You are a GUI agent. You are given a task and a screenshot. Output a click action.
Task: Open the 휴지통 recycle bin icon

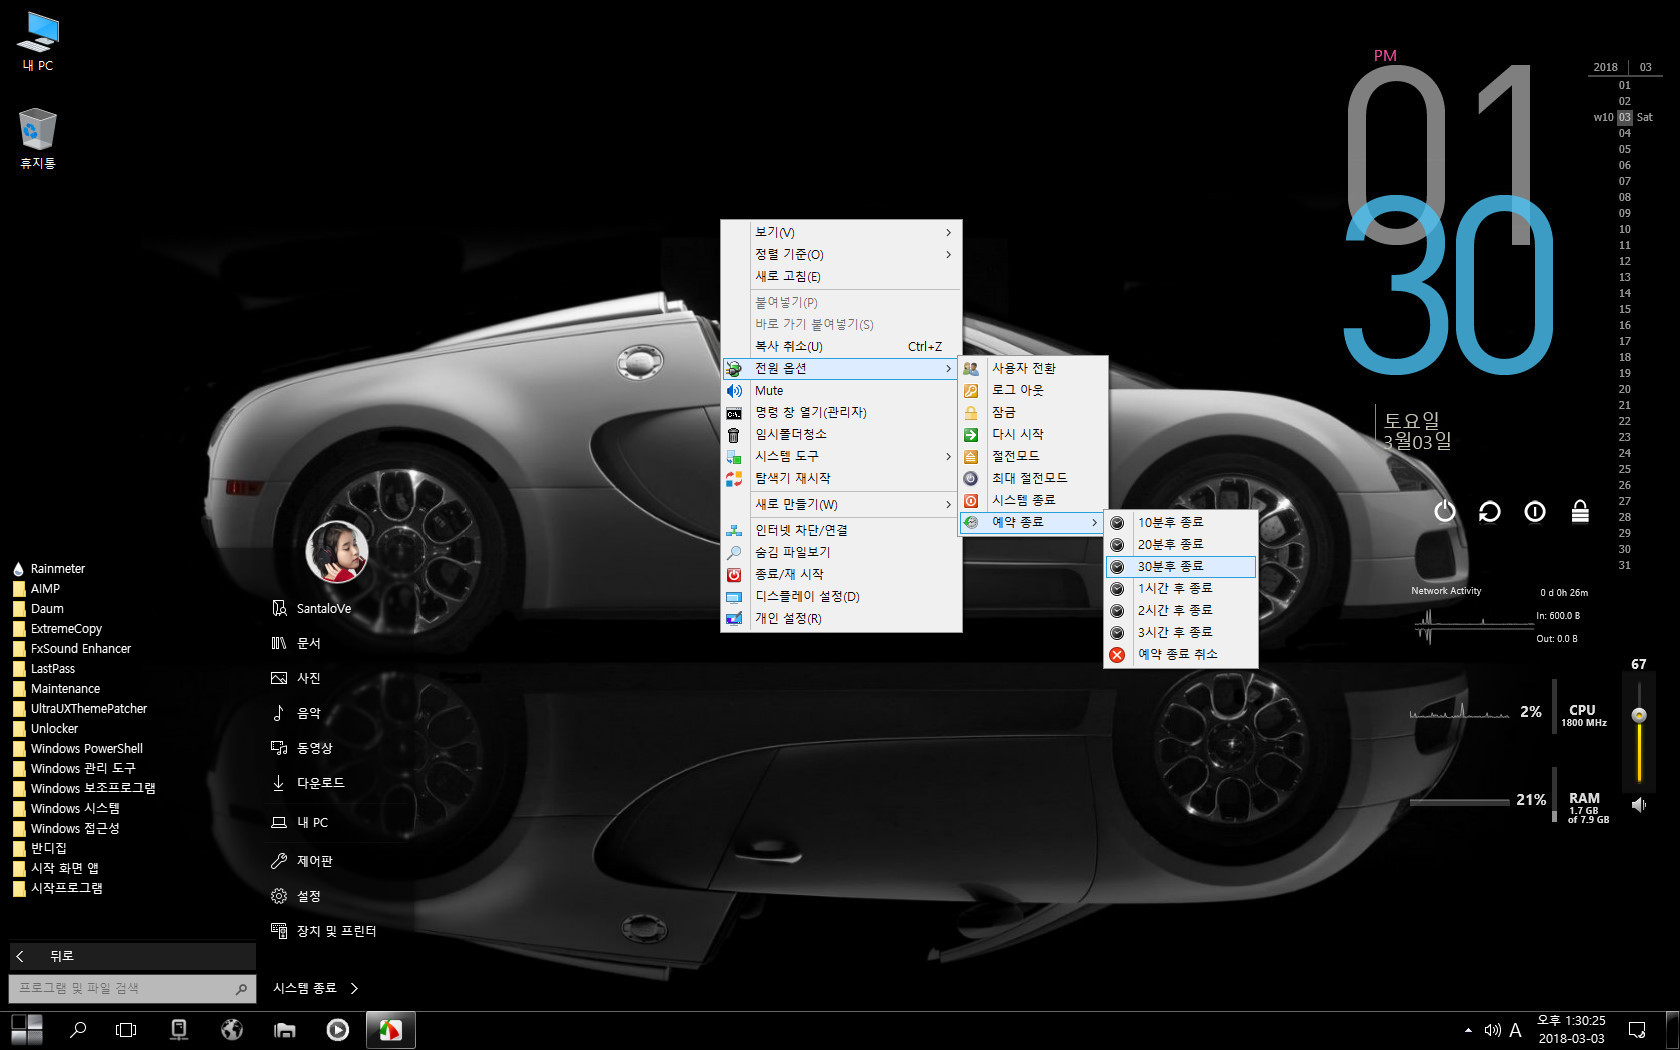click(x=38, y=138)
